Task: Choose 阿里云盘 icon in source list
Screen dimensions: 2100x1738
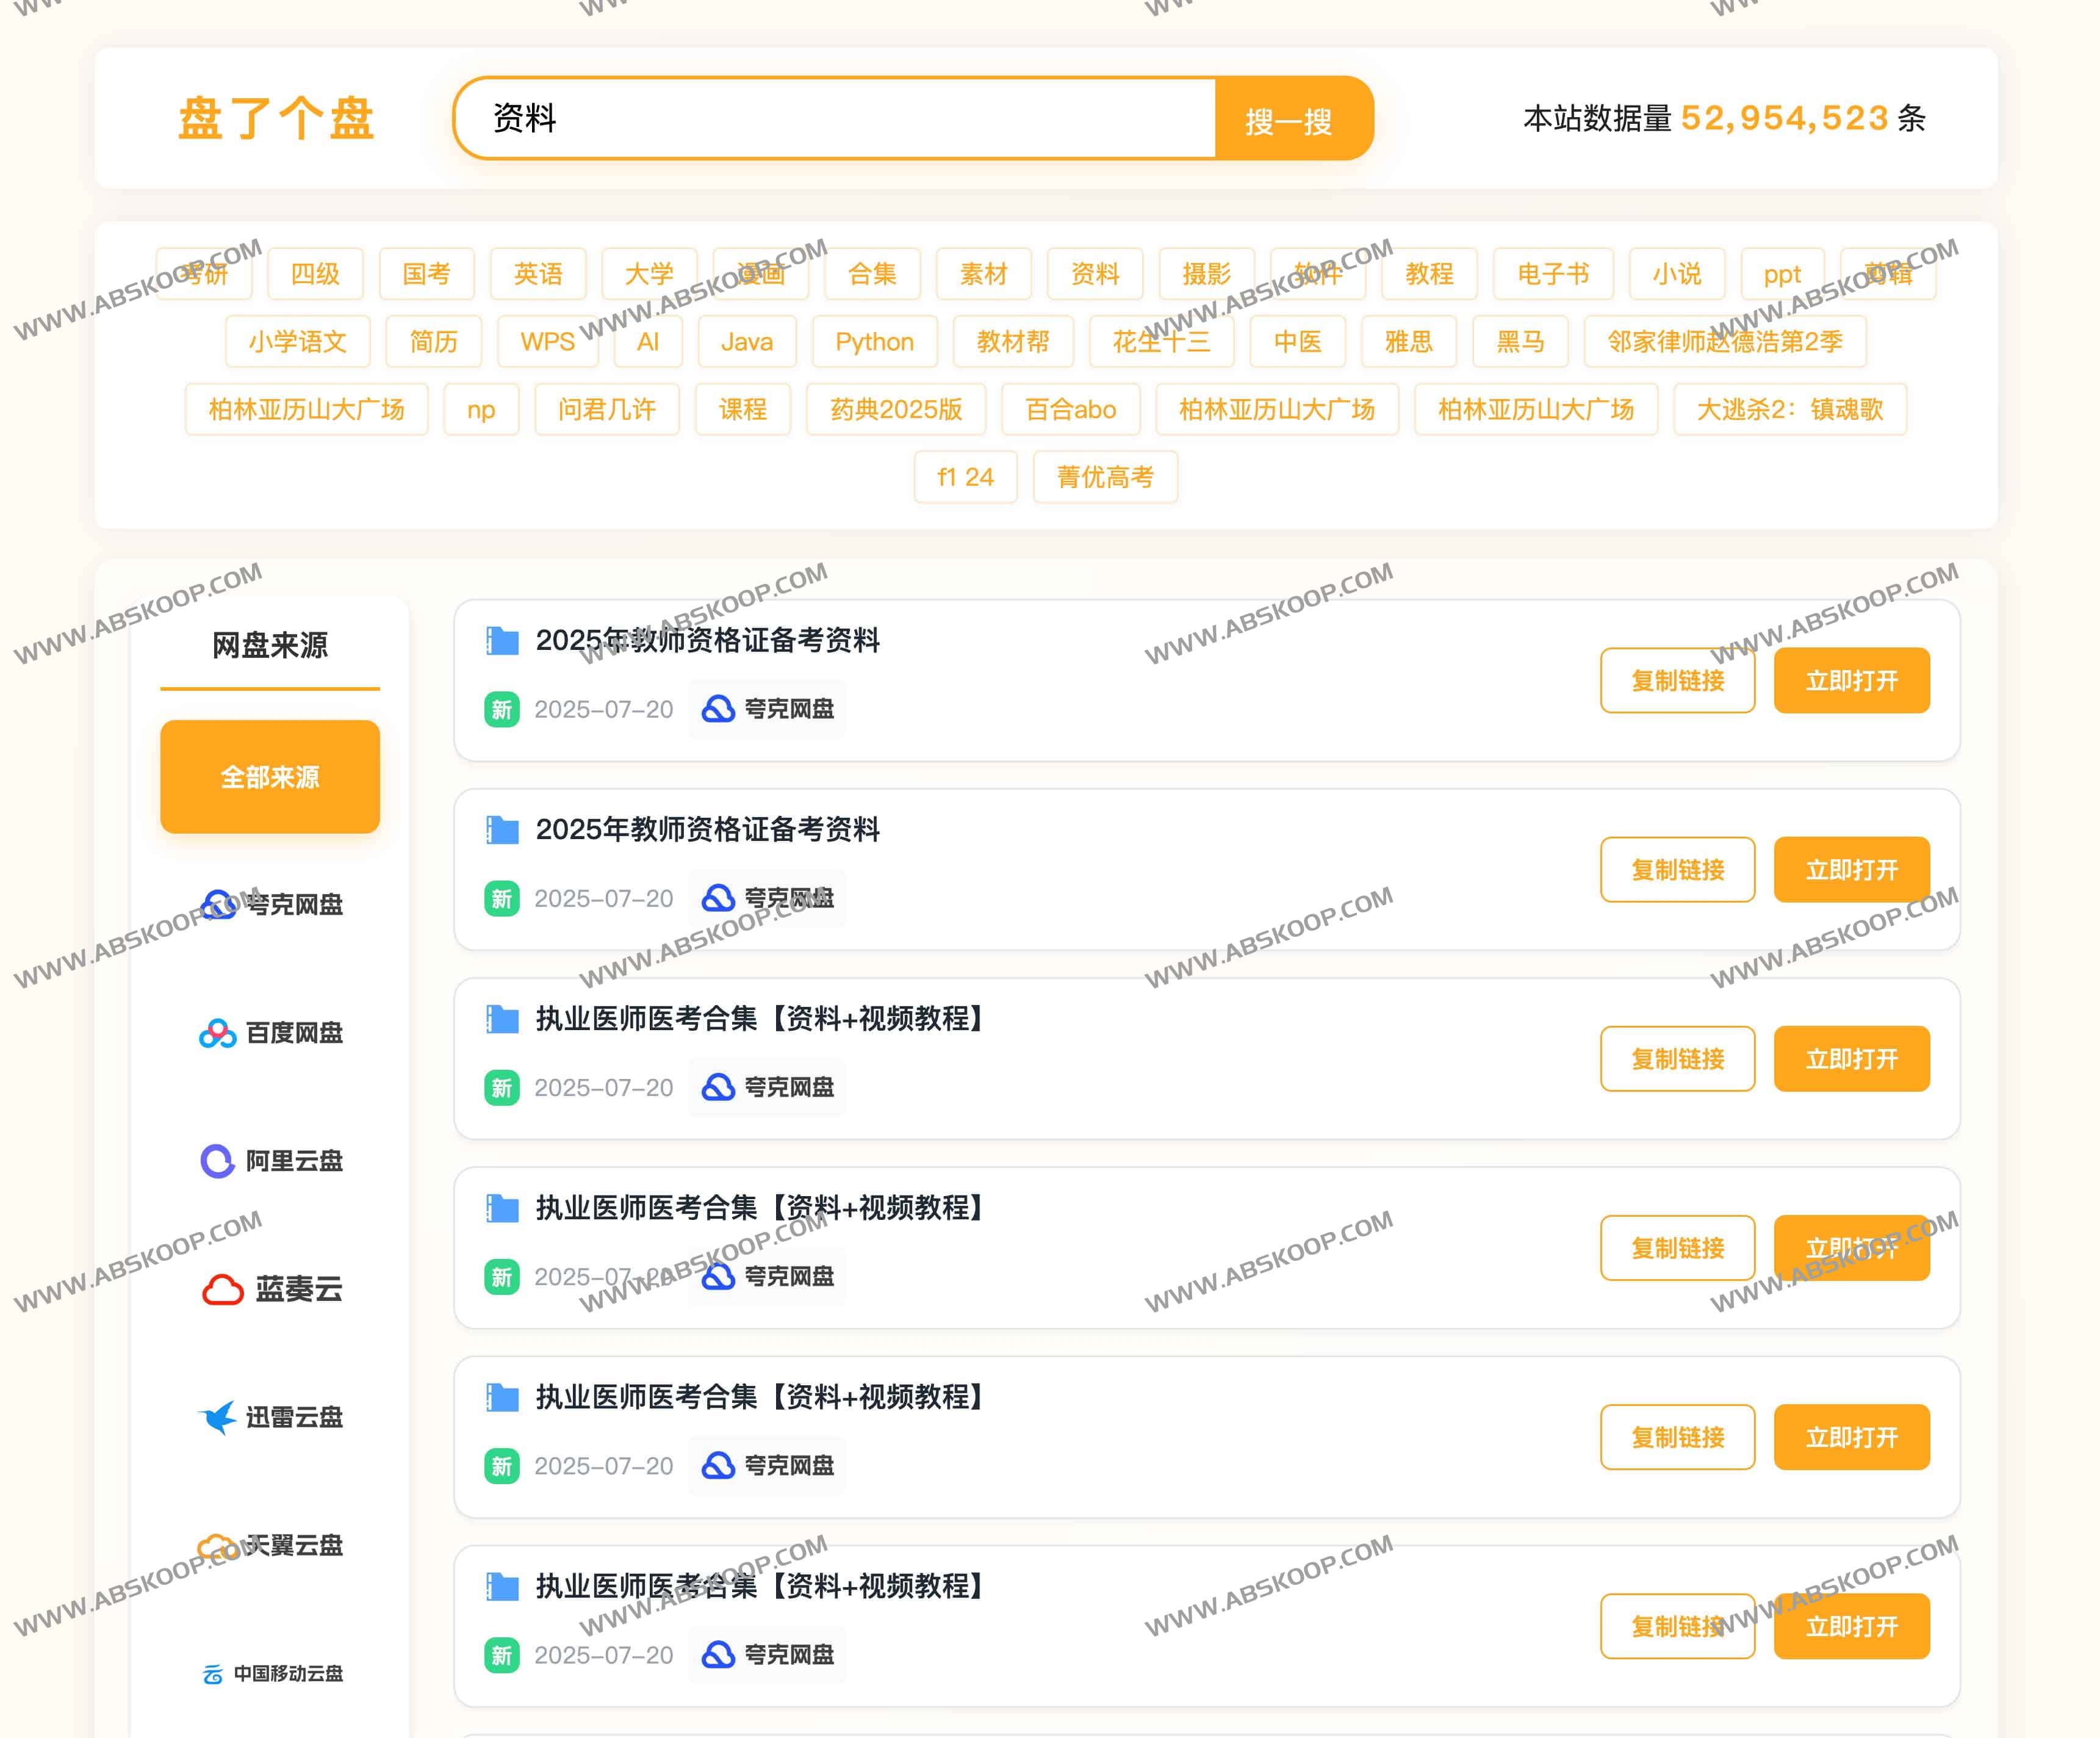Action: [x=217, y=1161]
